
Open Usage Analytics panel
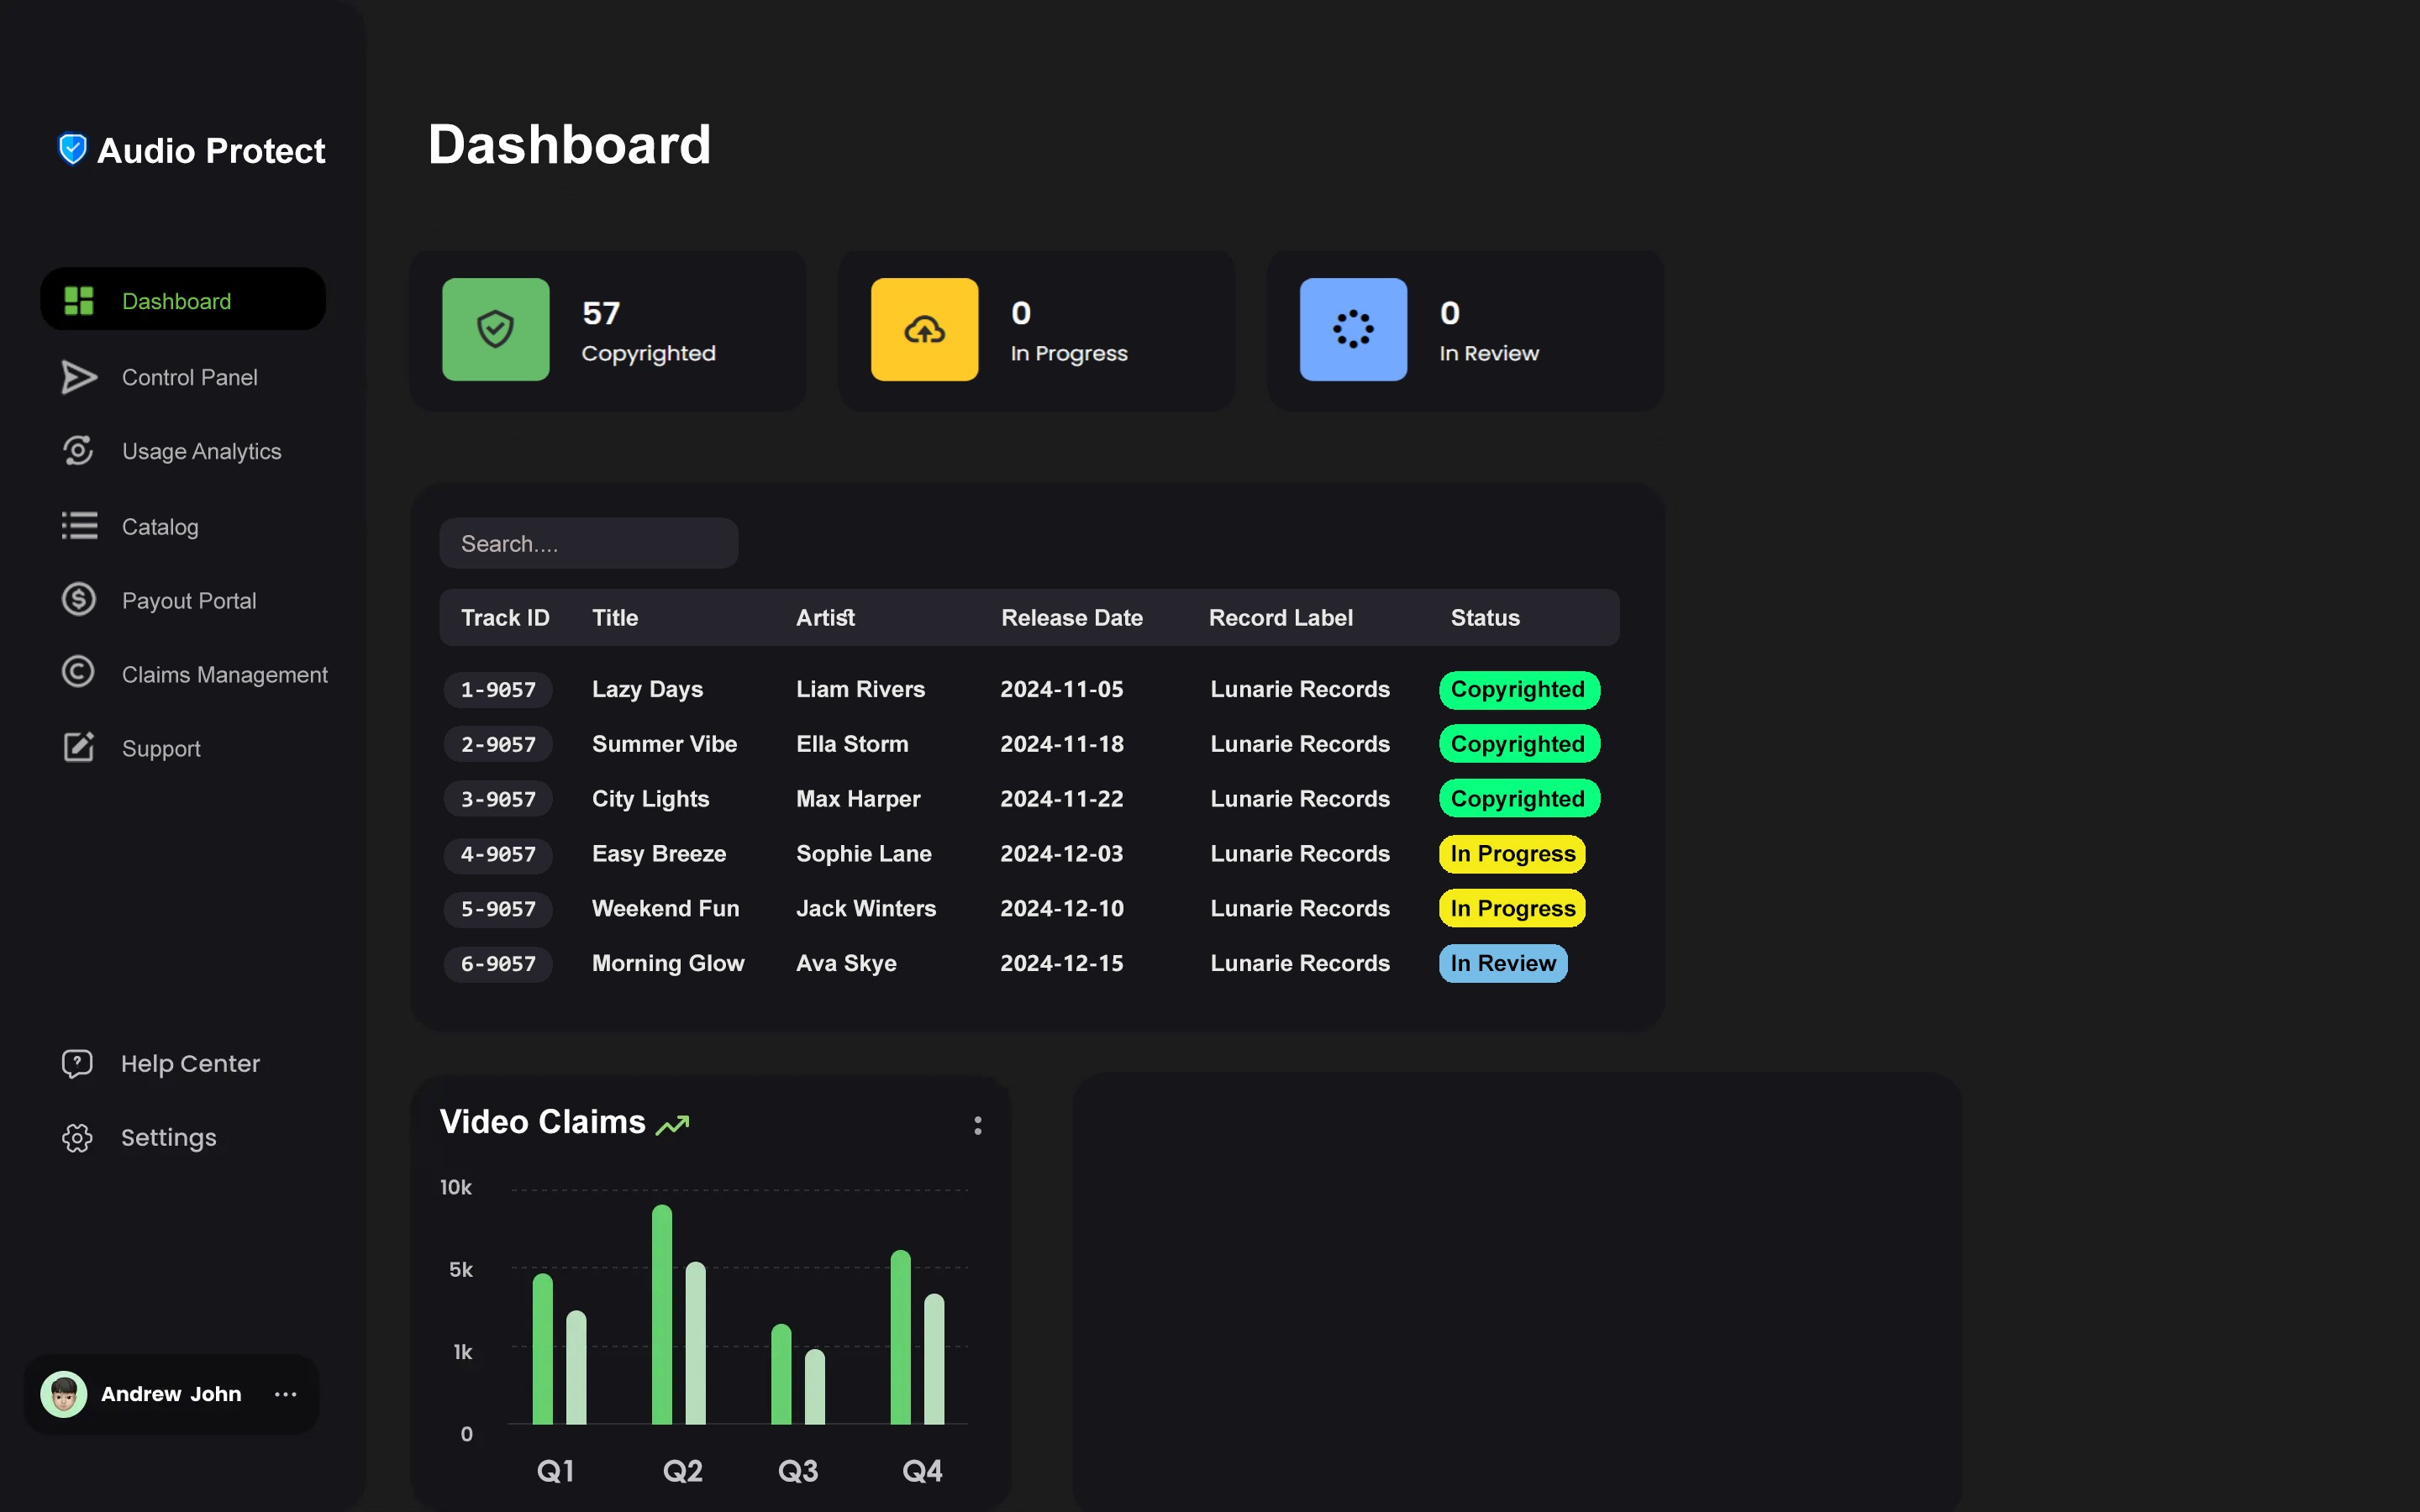point(200,451)
